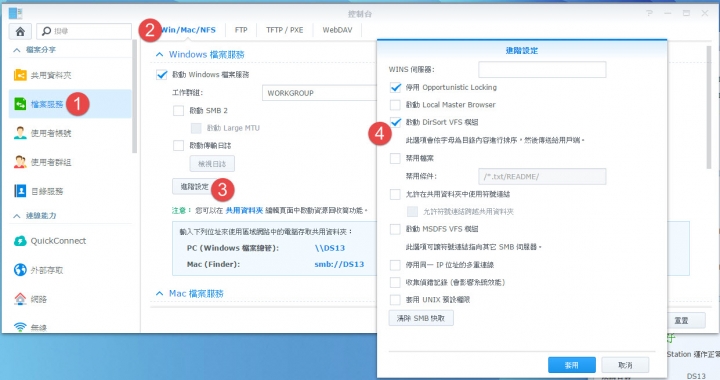Check 收集偵錯記錄 checkbox
The image size is (720, 380).
click(x=395, y=282)
